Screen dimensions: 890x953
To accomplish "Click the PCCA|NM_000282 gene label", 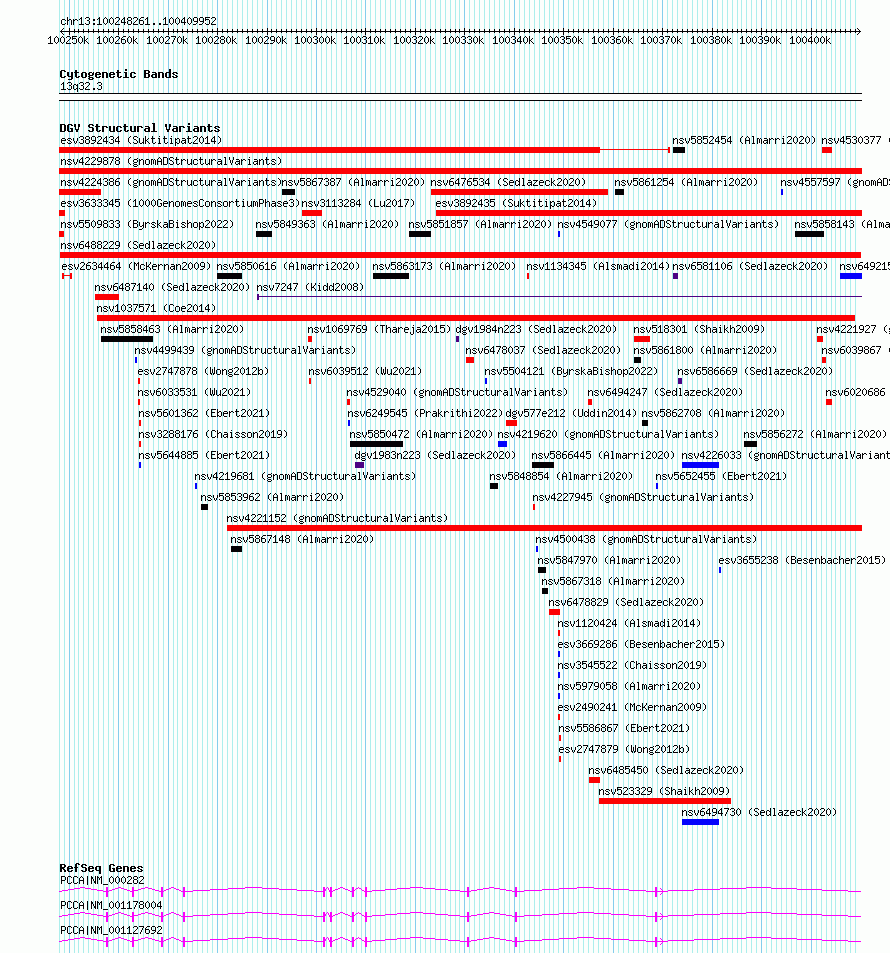I will pos(102,881).
